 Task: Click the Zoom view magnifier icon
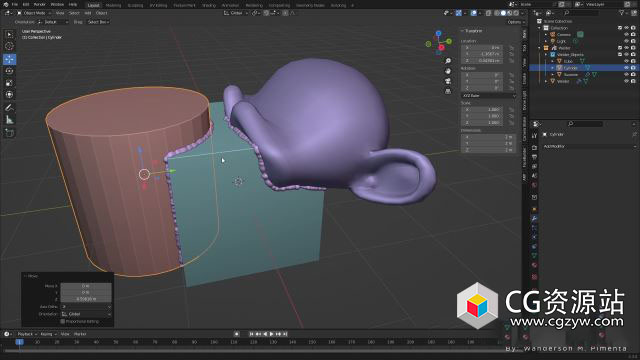pos(448,61)
